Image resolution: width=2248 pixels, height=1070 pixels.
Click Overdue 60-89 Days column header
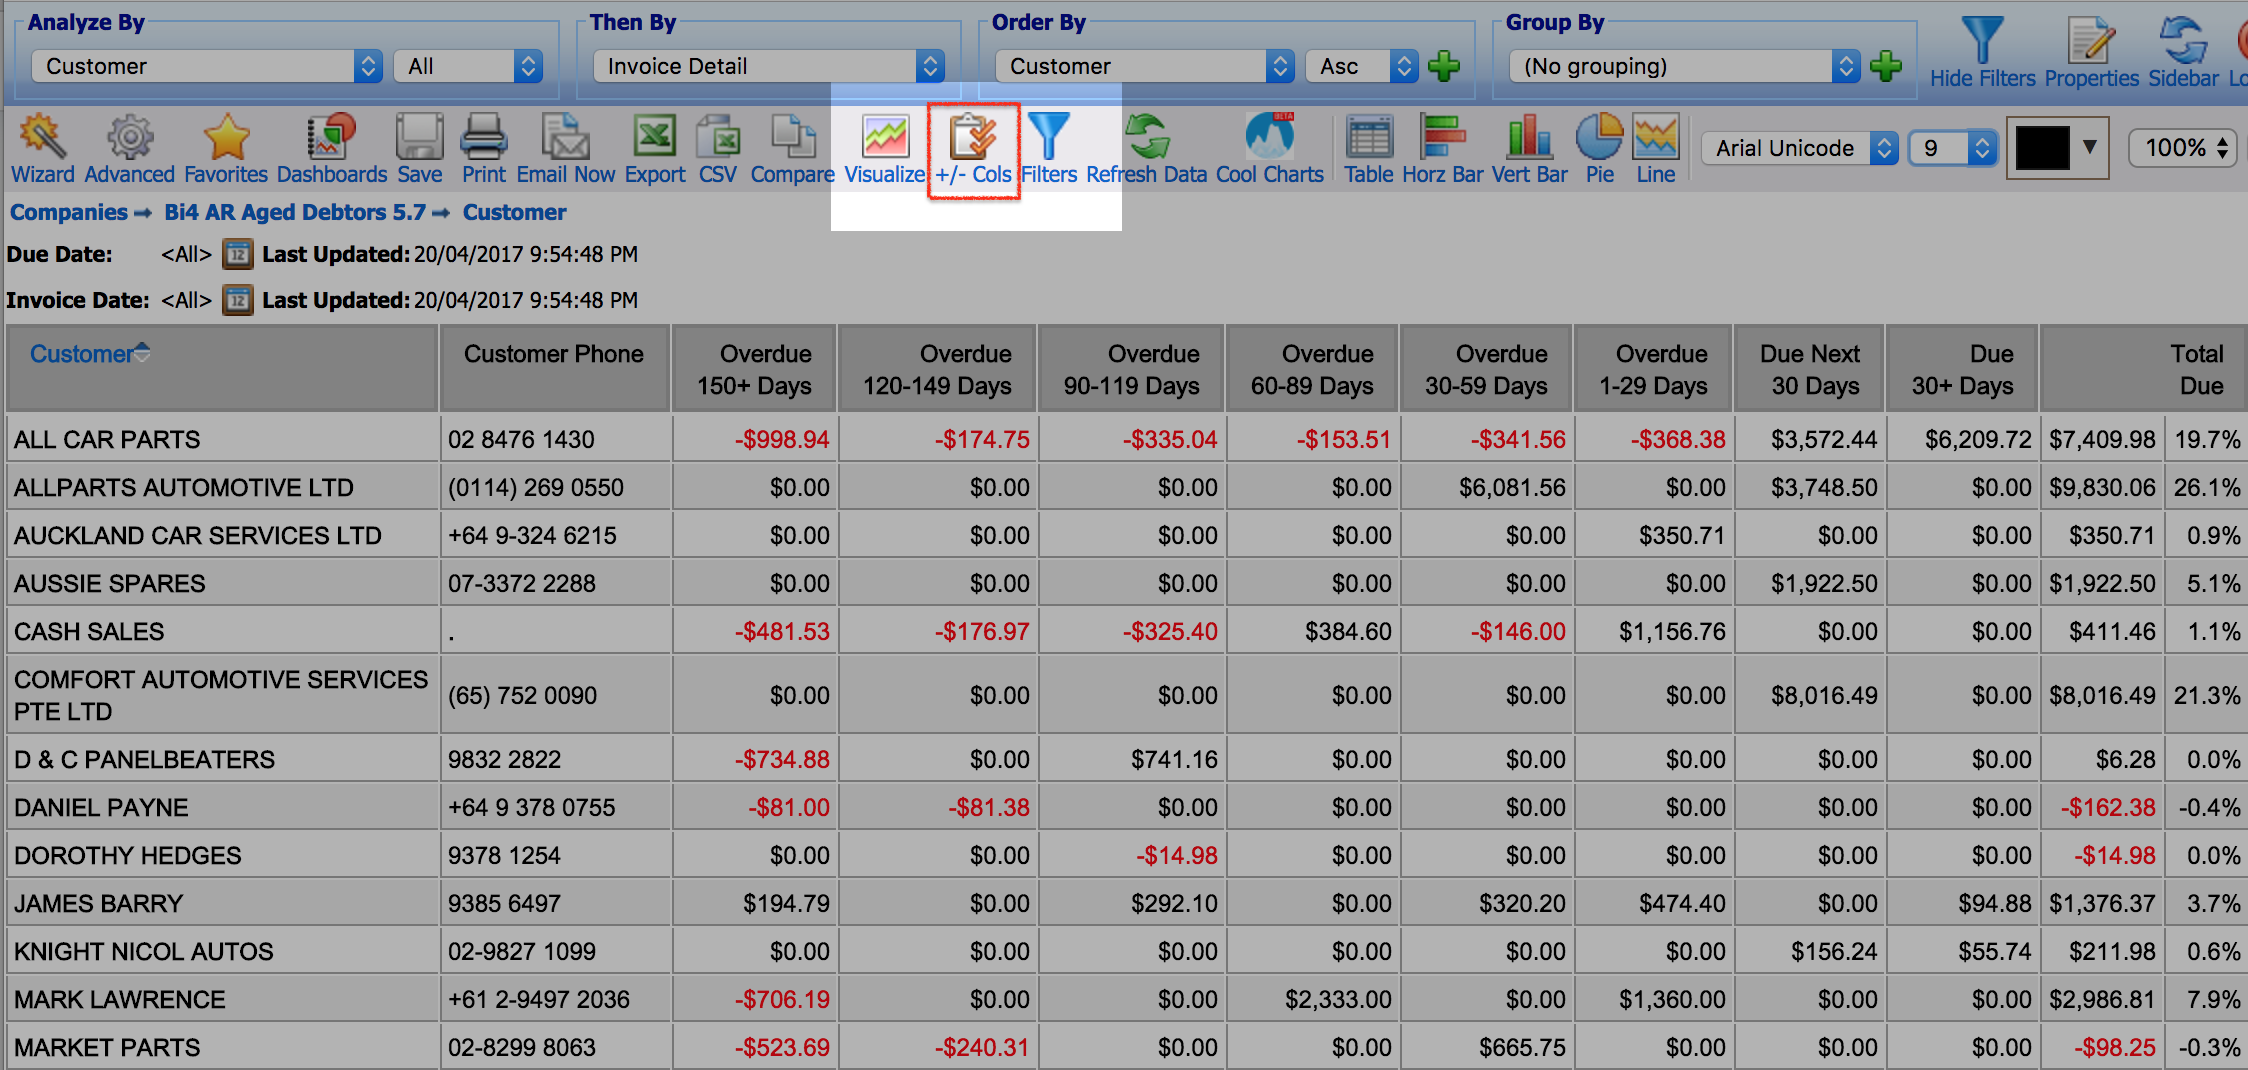click(x=1312, y=369)
